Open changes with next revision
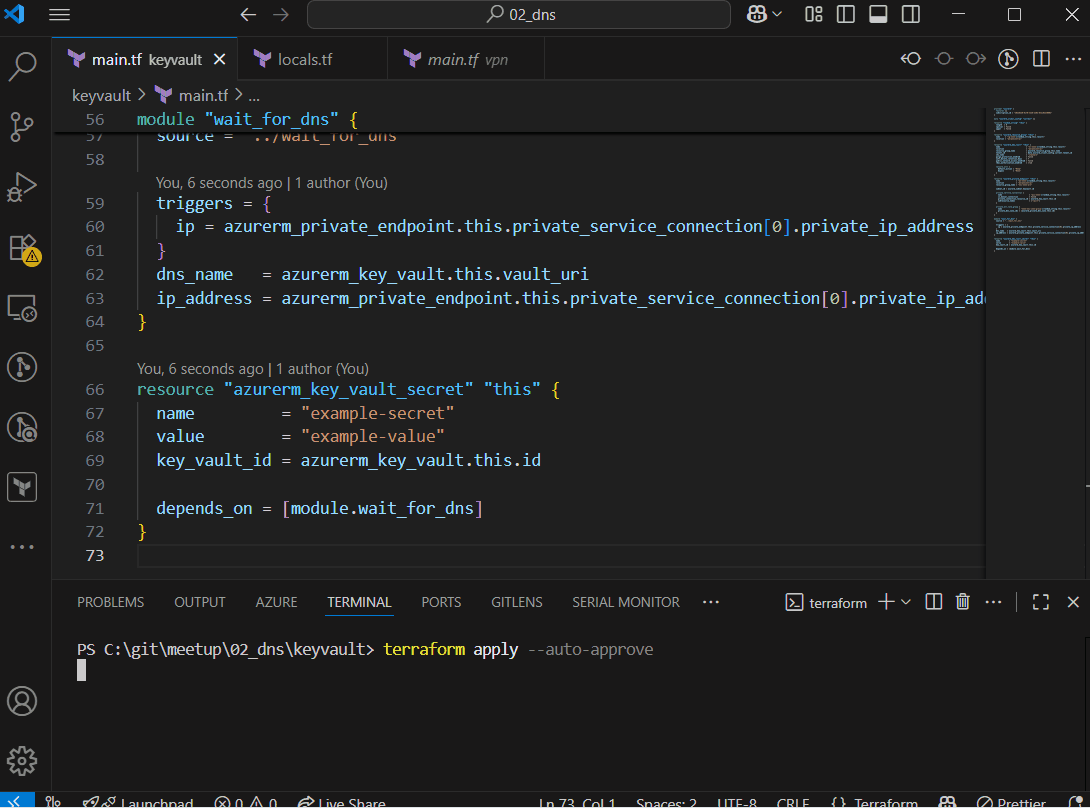This screenshot has width=1090, height=808. (x=976, y=59)
